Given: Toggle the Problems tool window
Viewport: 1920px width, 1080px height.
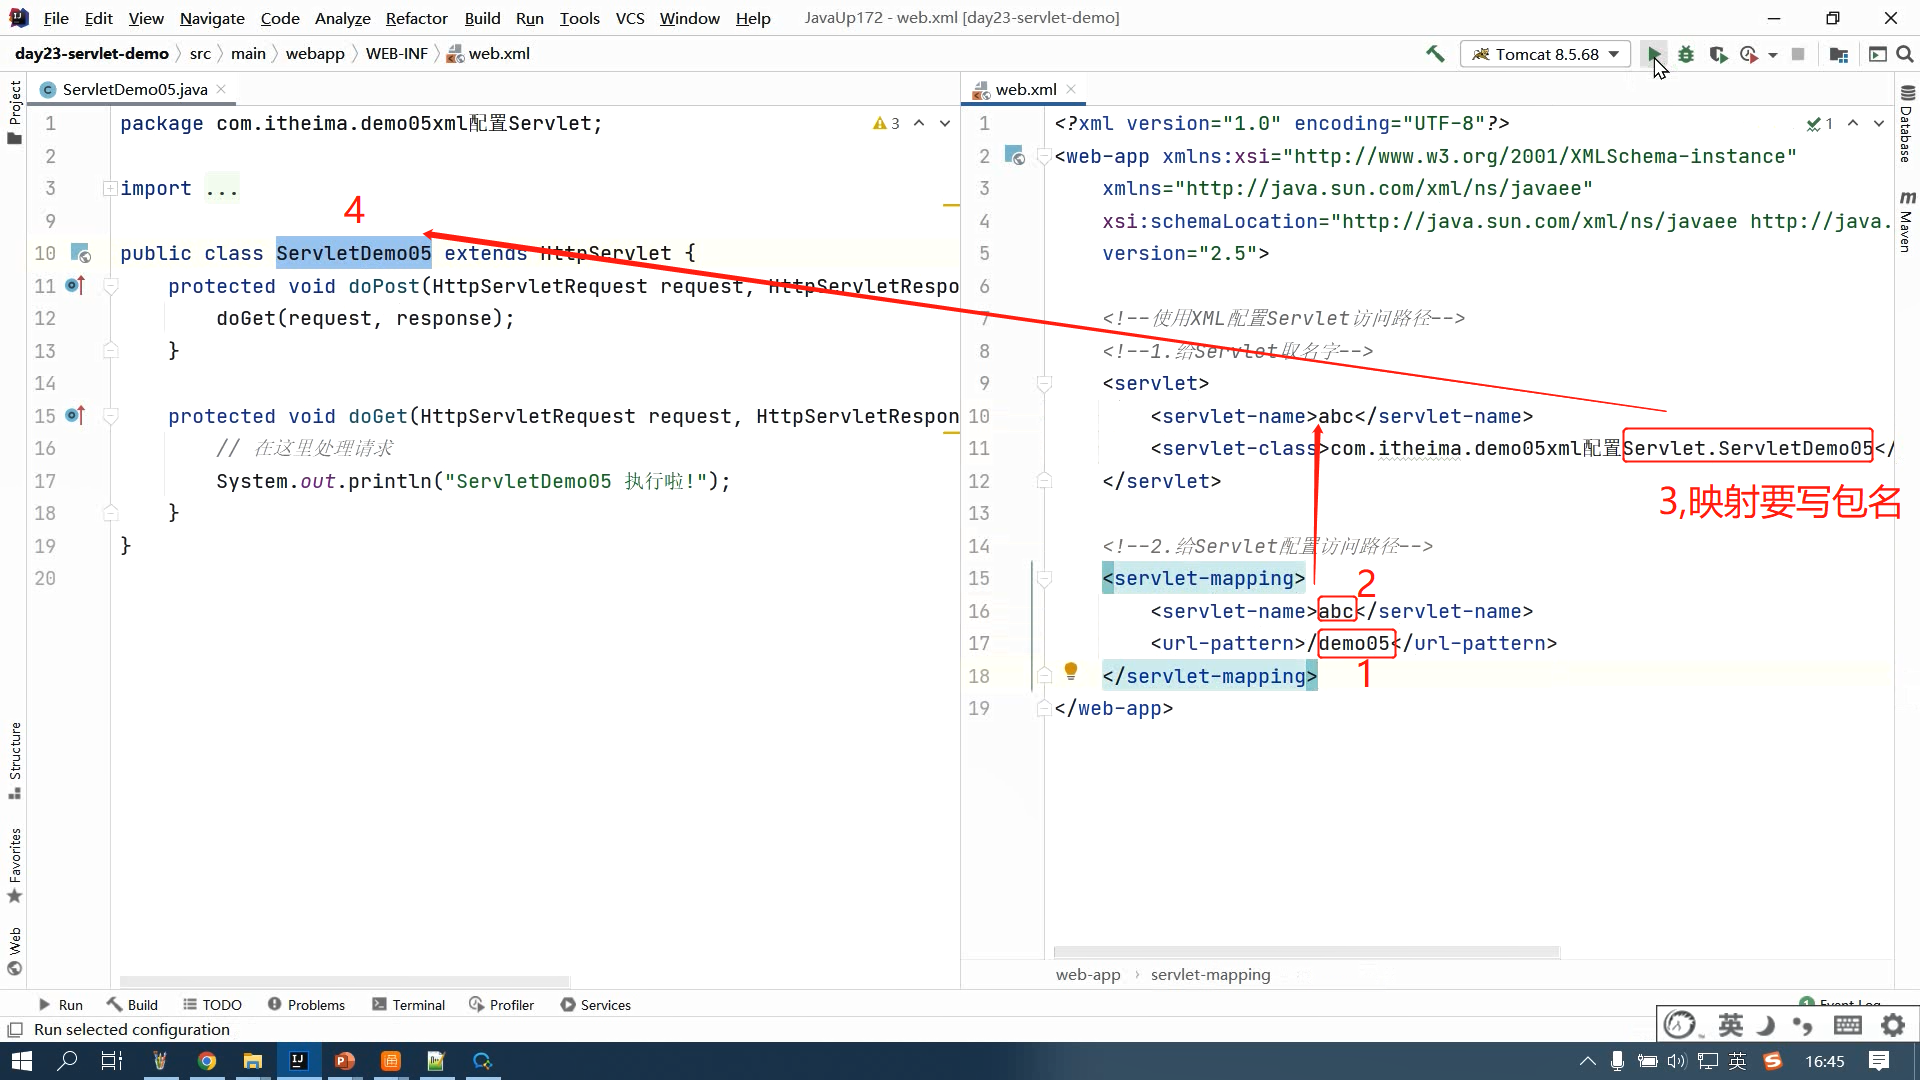Looking at the screenshot, I should pos(306,1005).
